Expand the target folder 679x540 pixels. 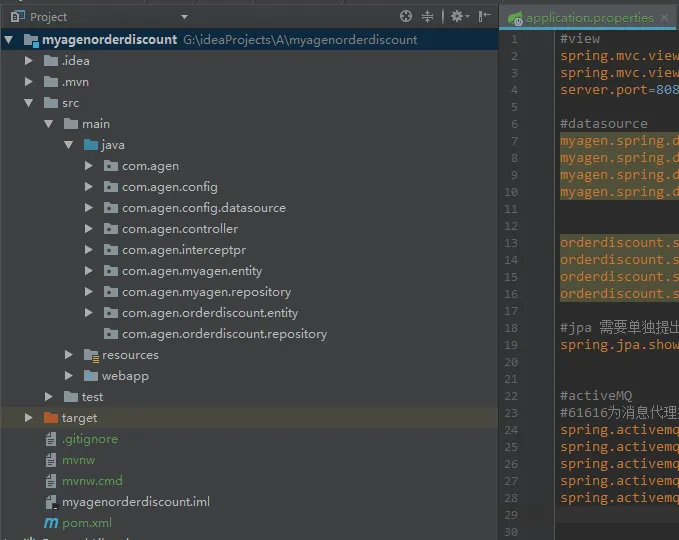tap(30, 418)
